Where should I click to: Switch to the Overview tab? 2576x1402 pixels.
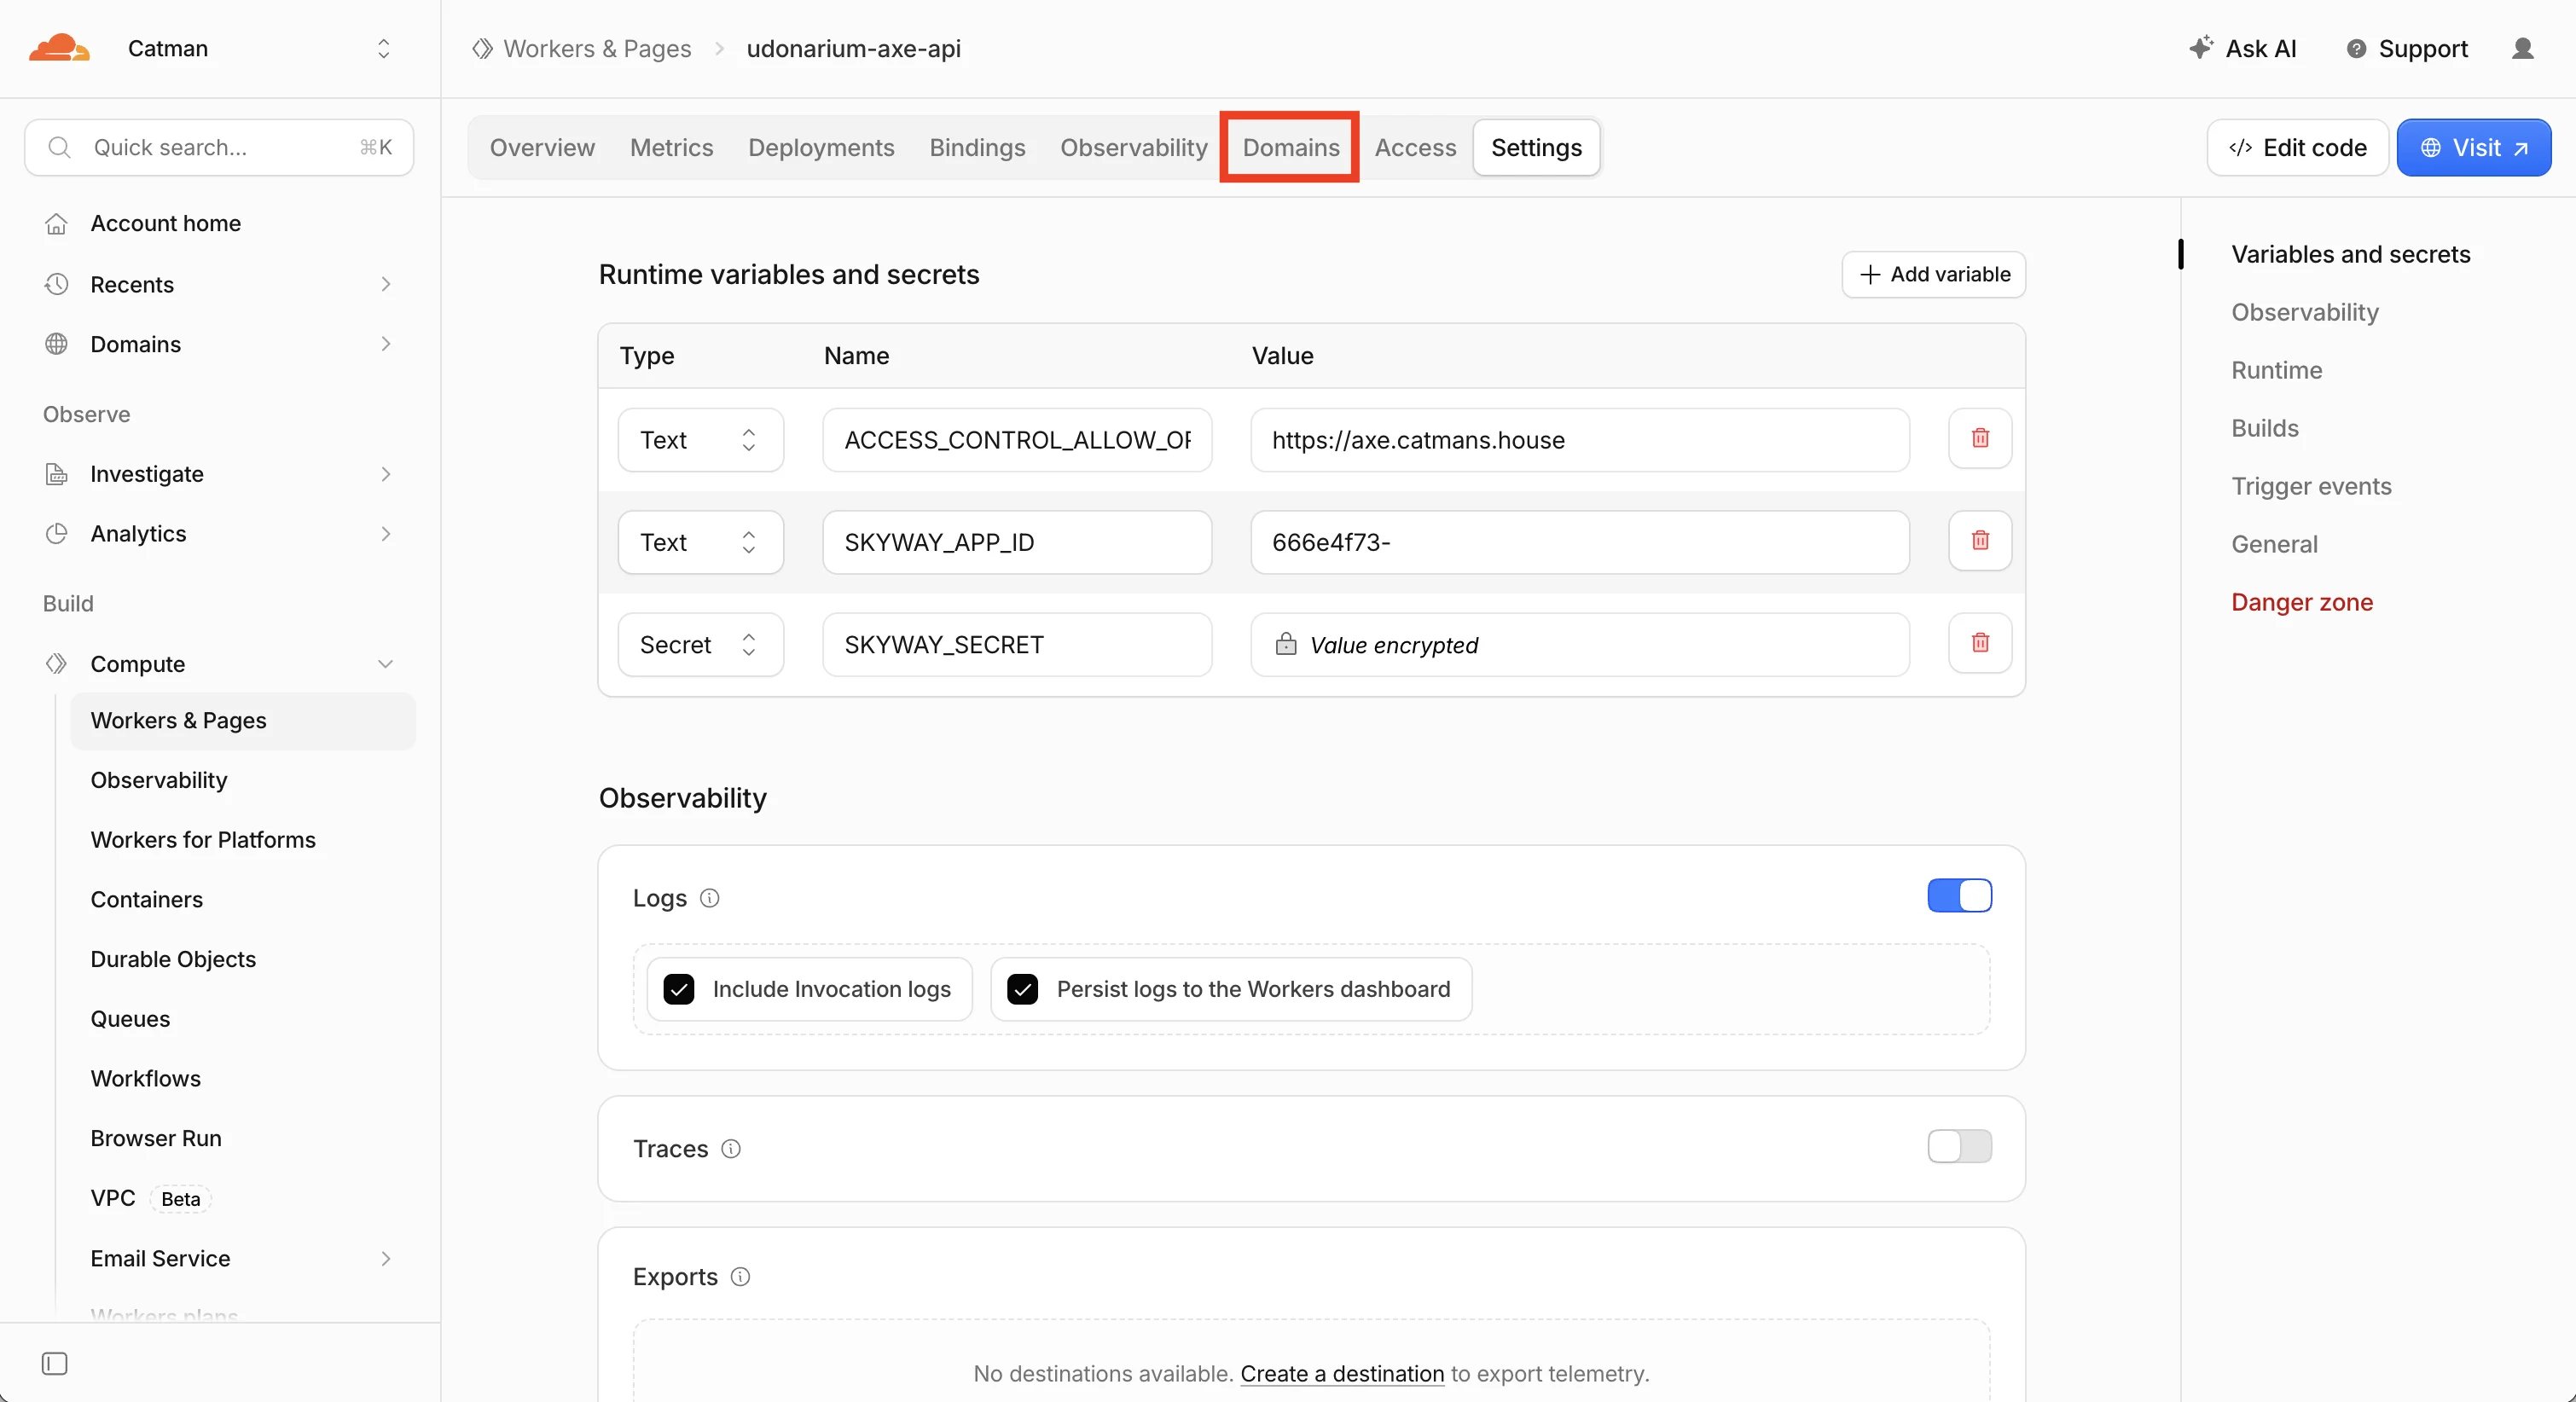542,147
